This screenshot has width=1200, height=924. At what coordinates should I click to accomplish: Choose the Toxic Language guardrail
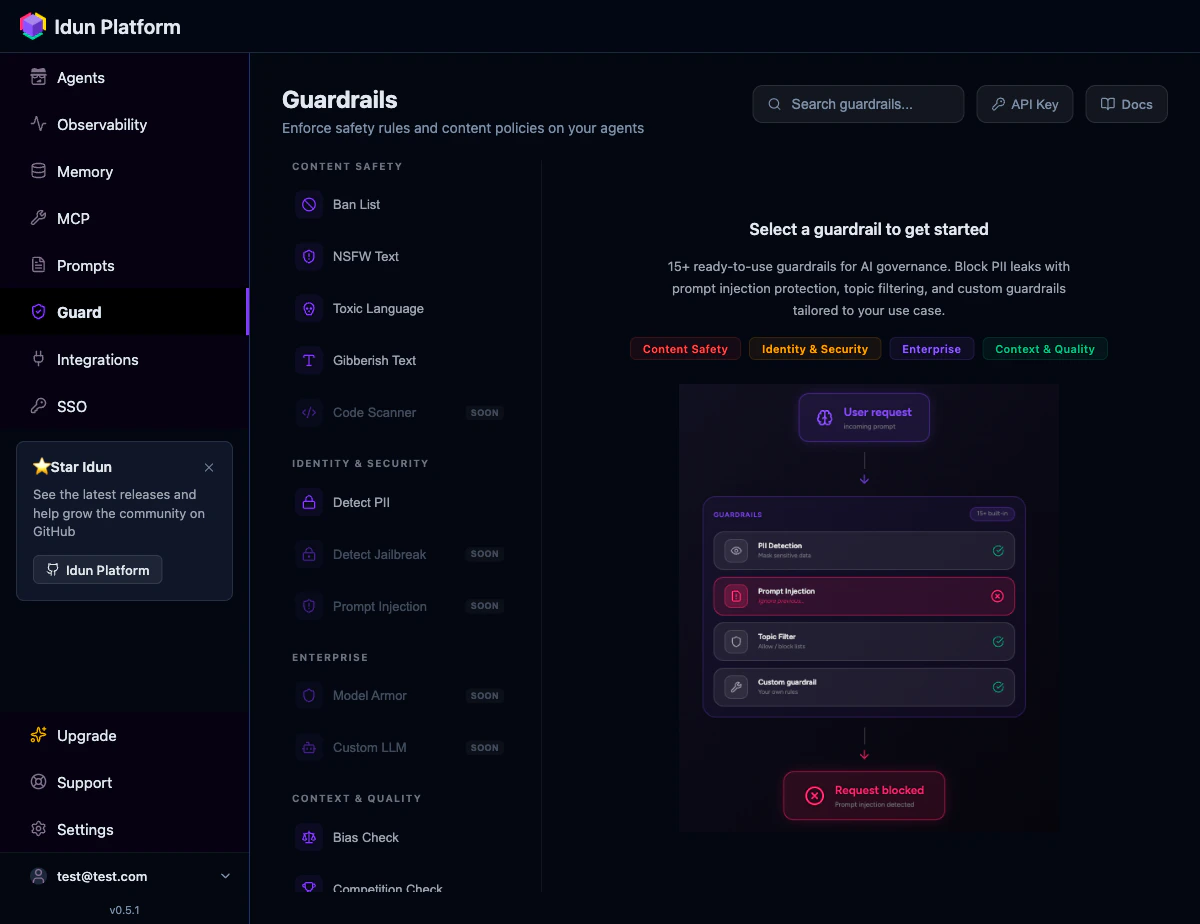[x=399, y=308]
